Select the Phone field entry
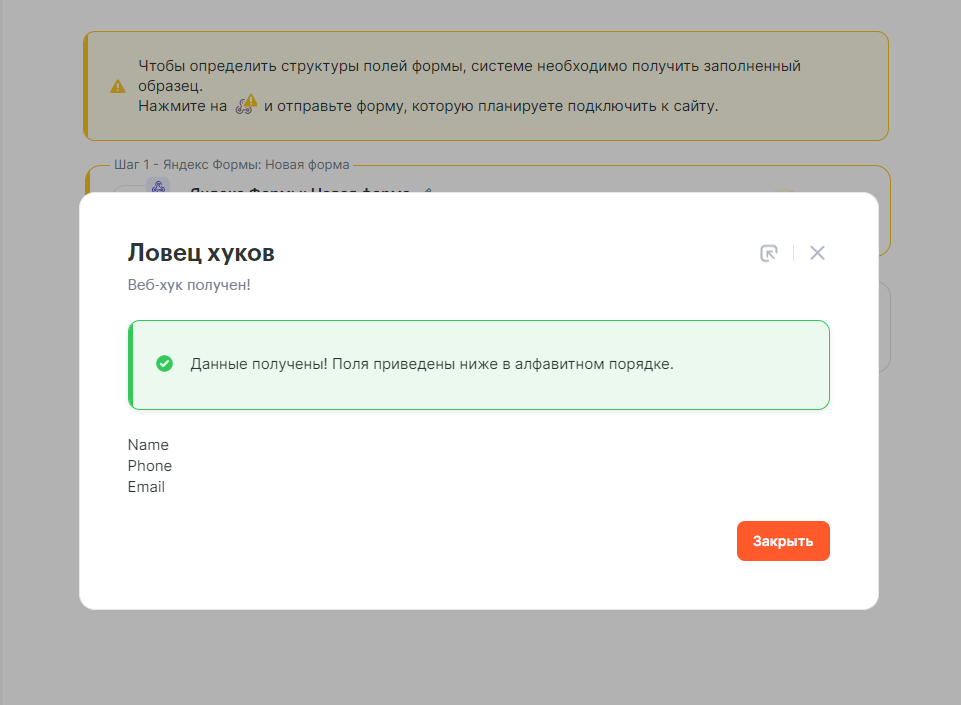The height and width of the screenshot is (705, 961). tap(150, 466)
